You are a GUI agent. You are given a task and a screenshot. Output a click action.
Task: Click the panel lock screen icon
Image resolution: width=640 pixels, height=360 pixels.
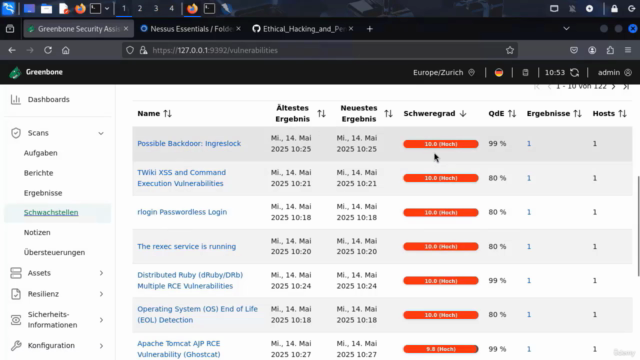click(614, 9)
